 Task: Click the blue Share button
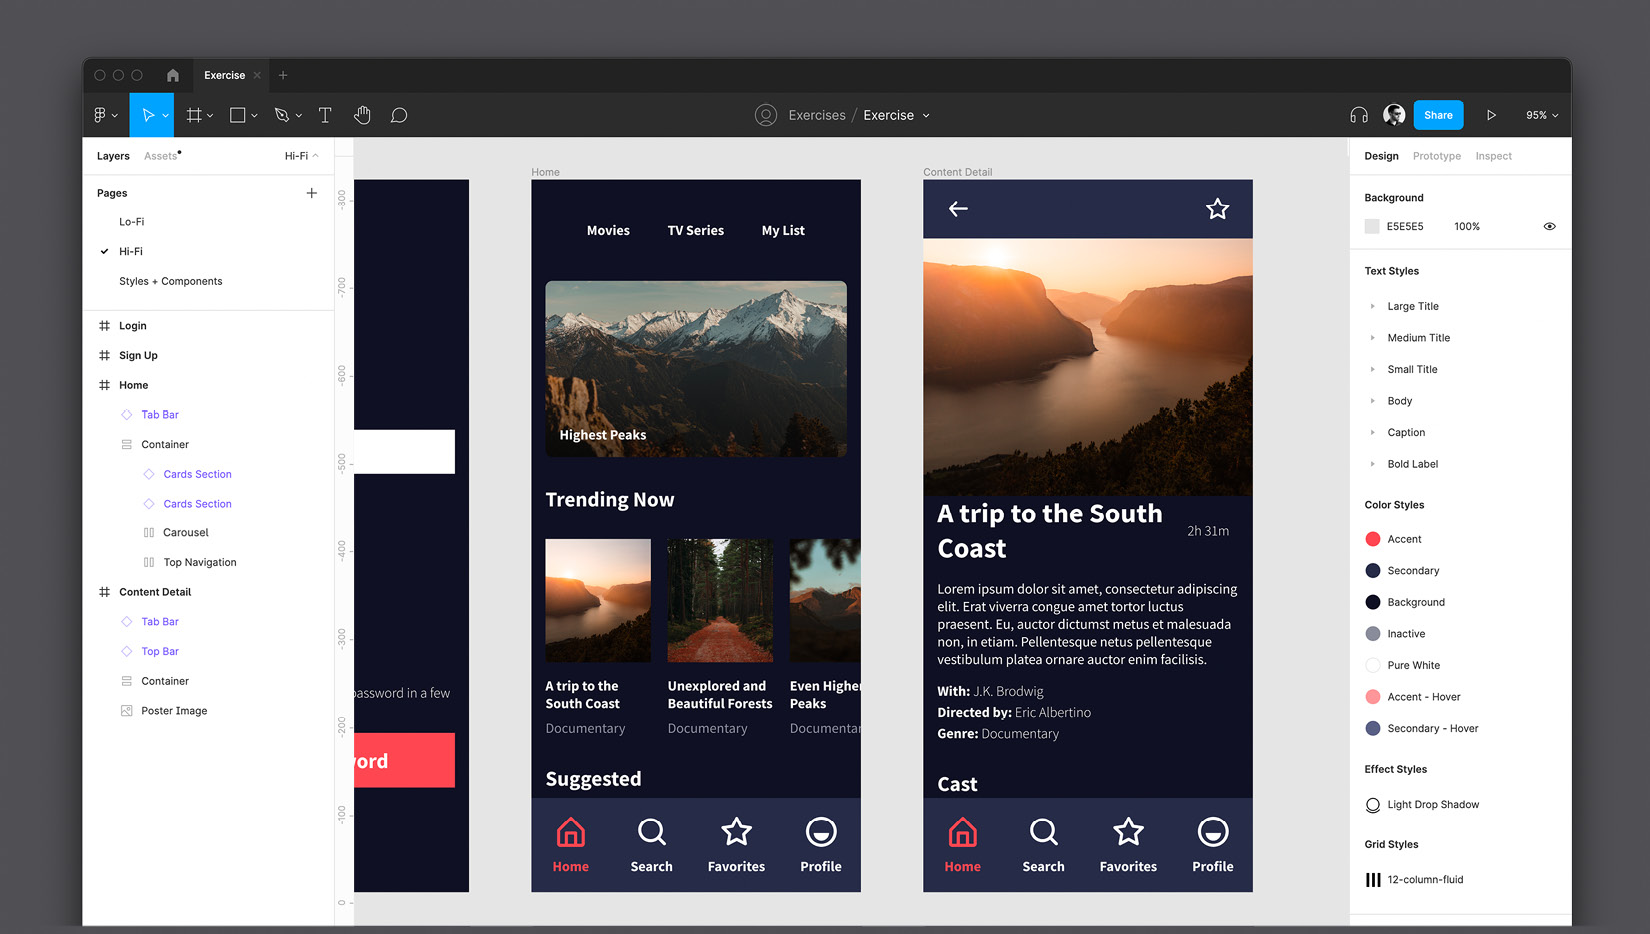pos(1438,115)
